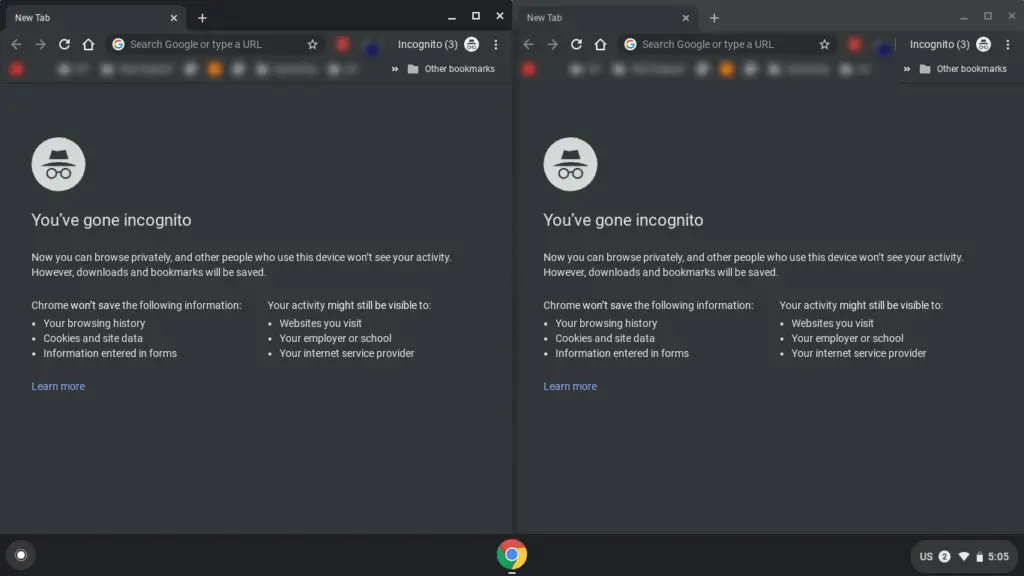Expand hidden bookmarks chevron in right window
This screenshot has width=1024, height=576.
point(906,69)
